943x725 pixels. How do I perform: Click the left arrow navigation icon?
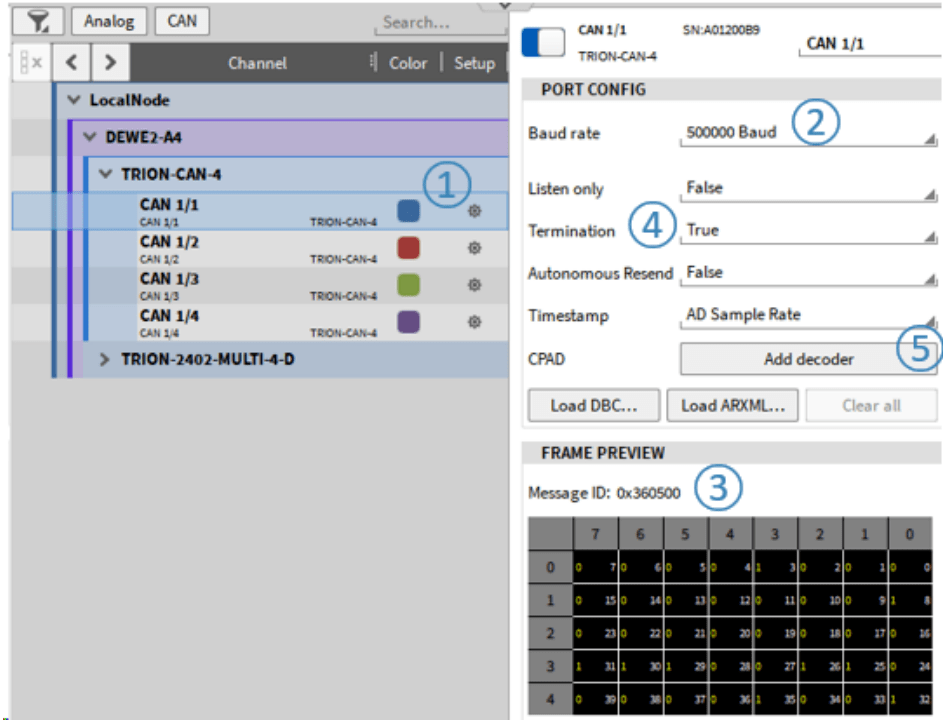point(71,63)
